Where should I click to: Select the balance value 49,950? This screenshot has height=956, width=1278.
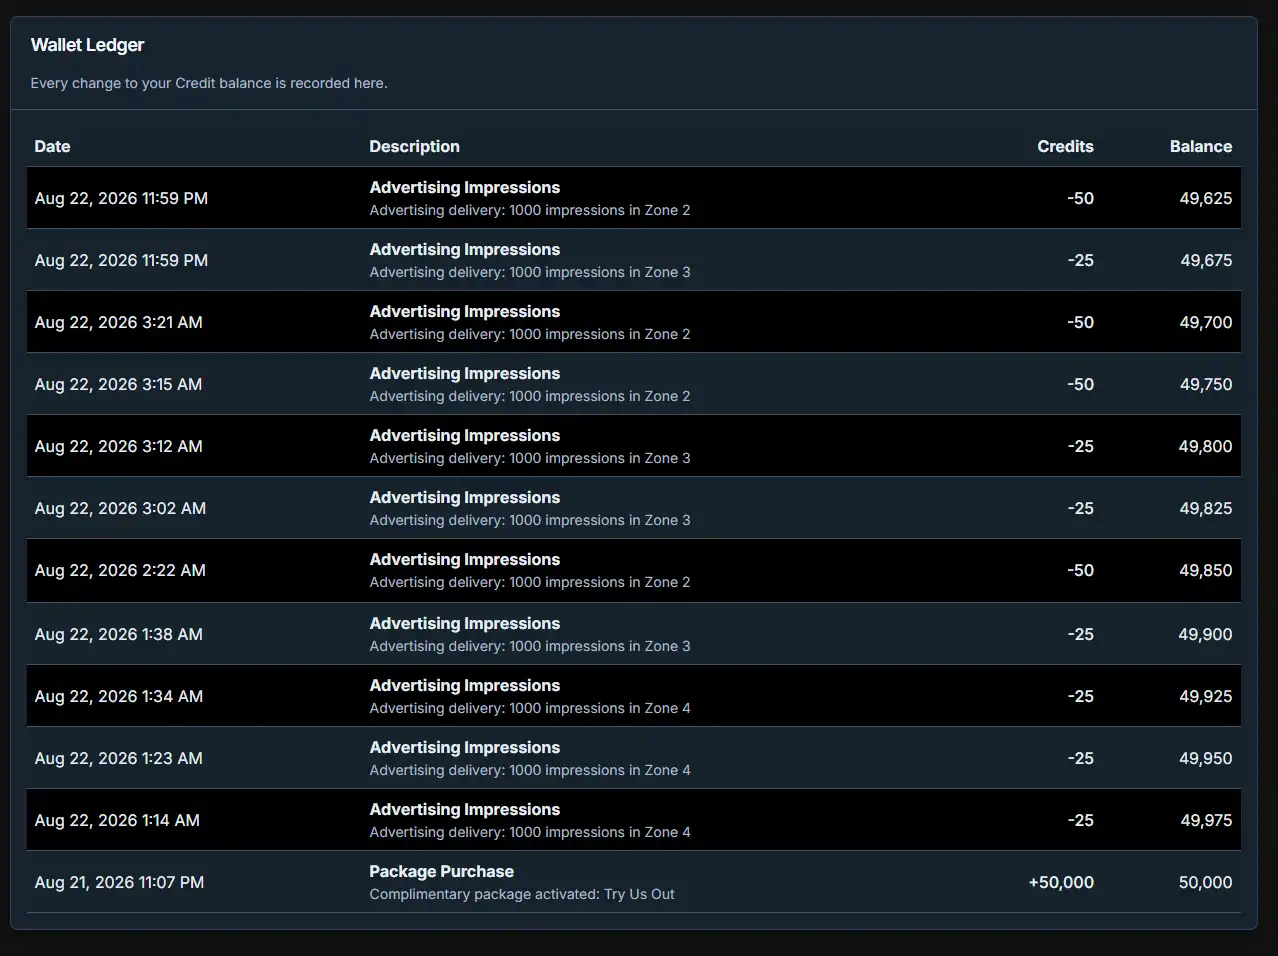(x=1205, y=758)
